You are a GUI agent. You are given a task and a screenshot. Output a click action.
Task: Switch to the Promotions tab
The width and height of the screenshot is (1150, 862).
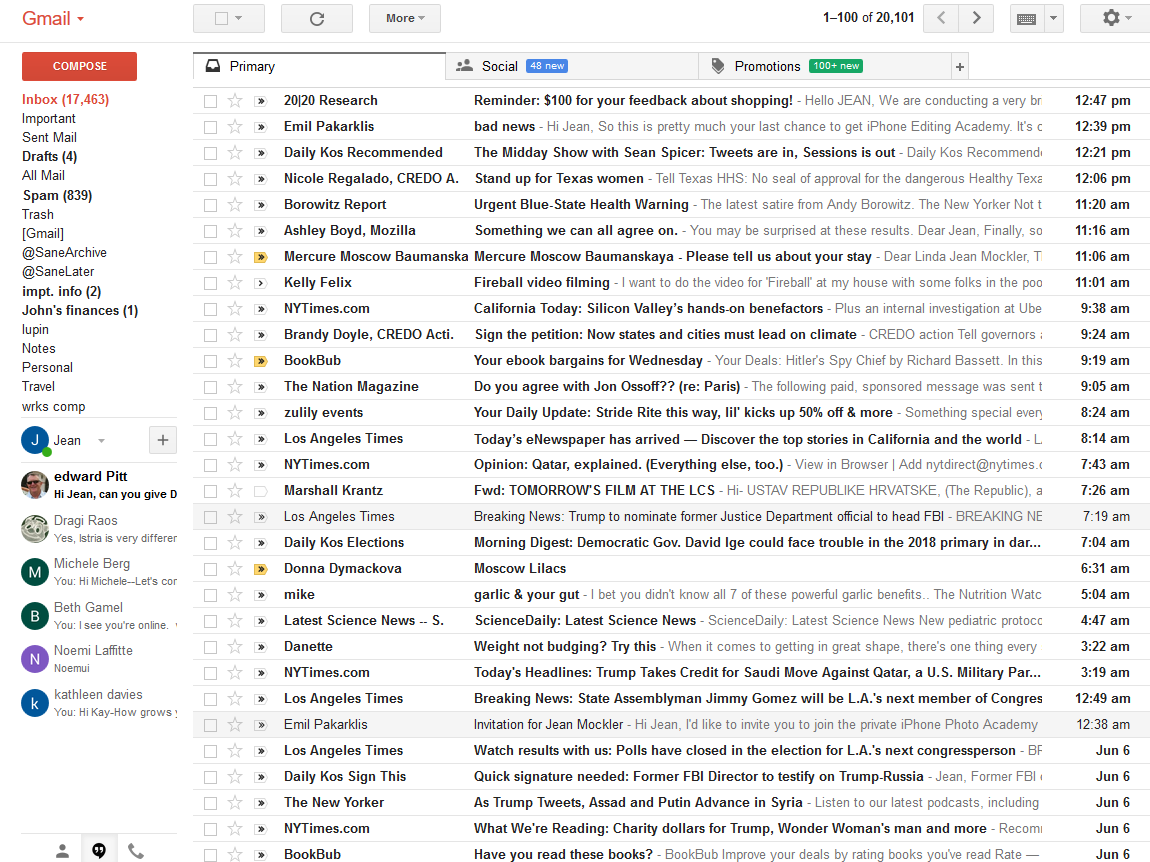point(824,67)
